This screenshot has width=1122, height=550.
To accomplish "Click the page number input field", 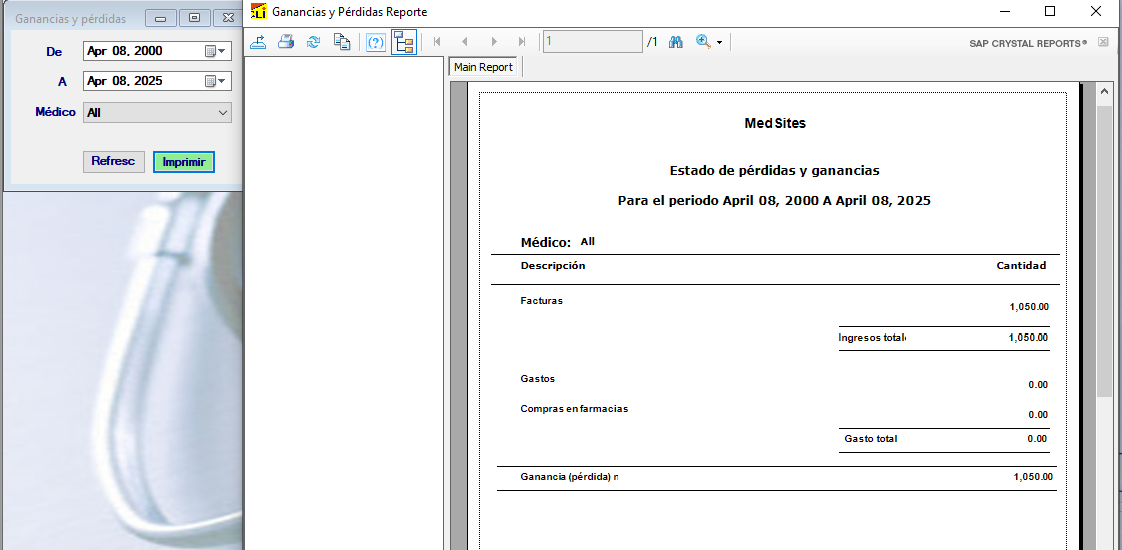I will (592, 42).
